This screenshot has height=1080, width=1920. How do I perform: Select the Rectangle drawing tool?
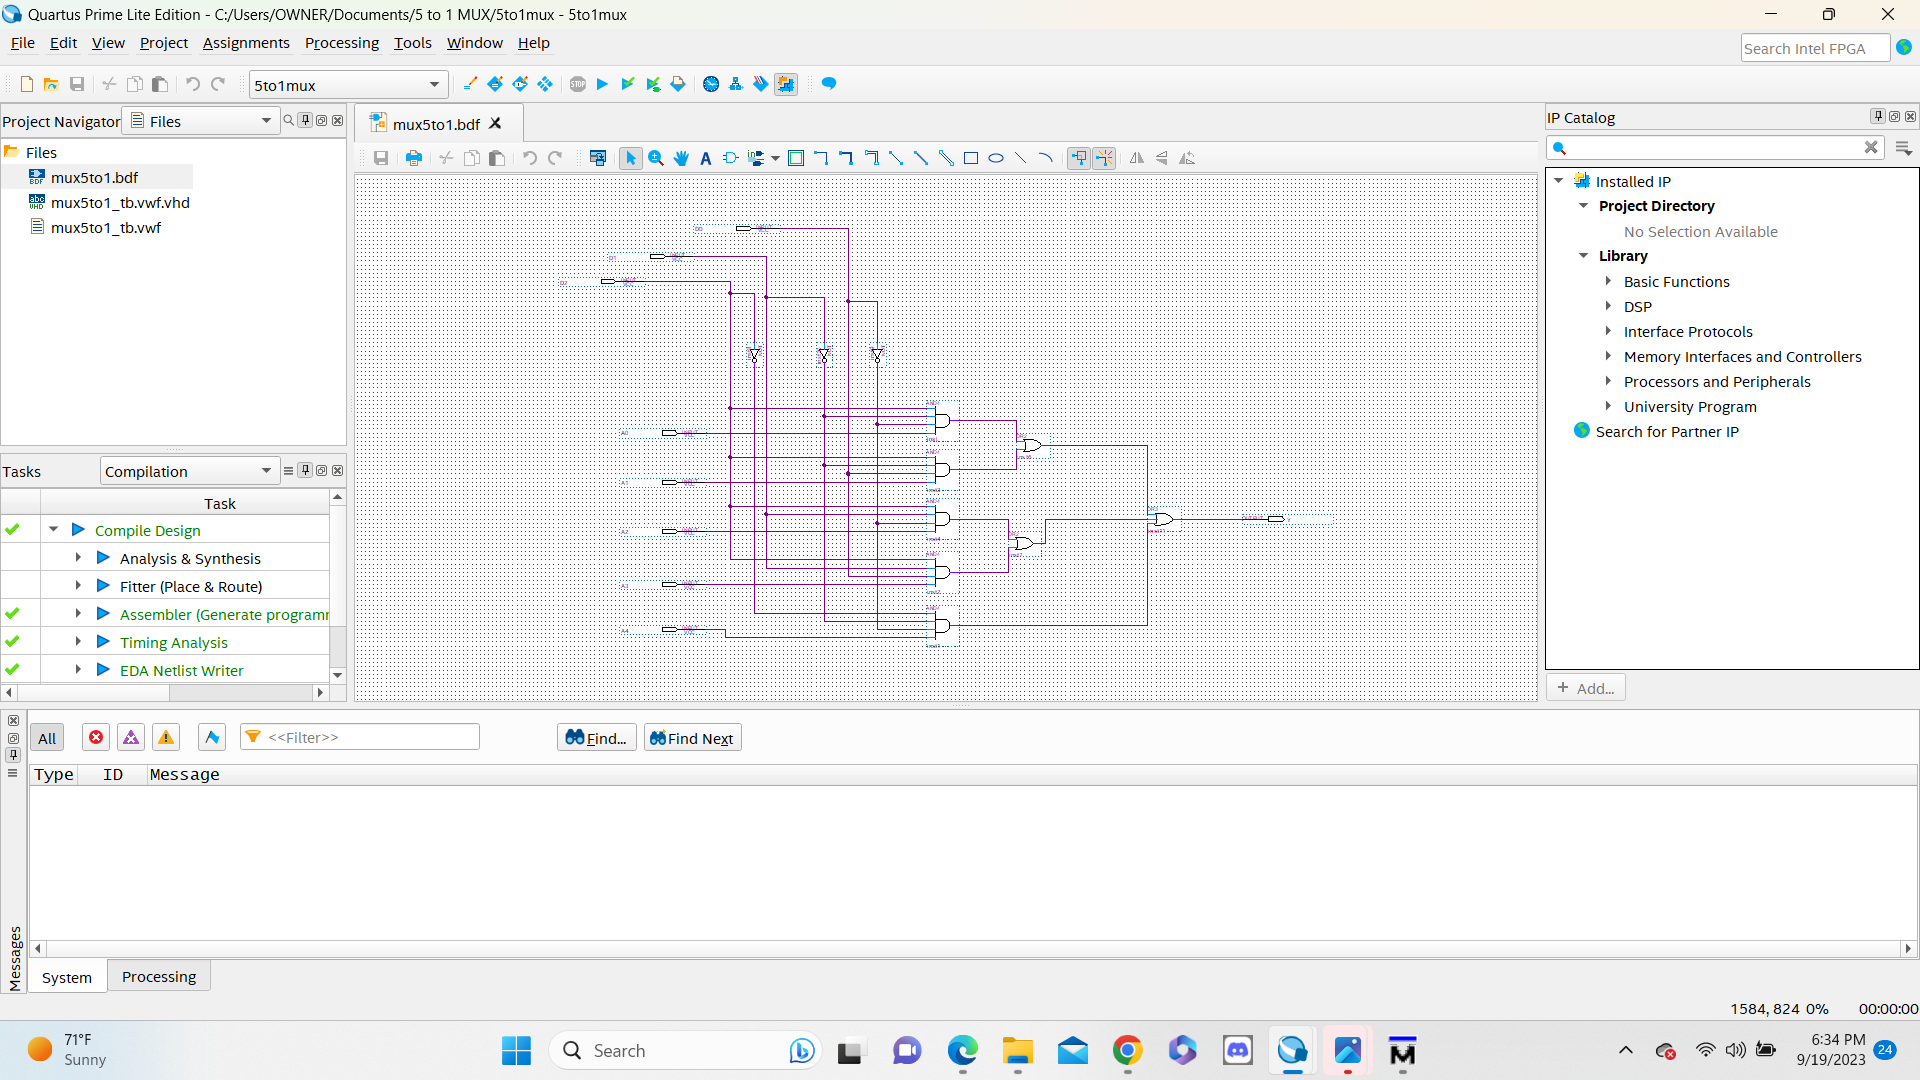pos(970,158)
